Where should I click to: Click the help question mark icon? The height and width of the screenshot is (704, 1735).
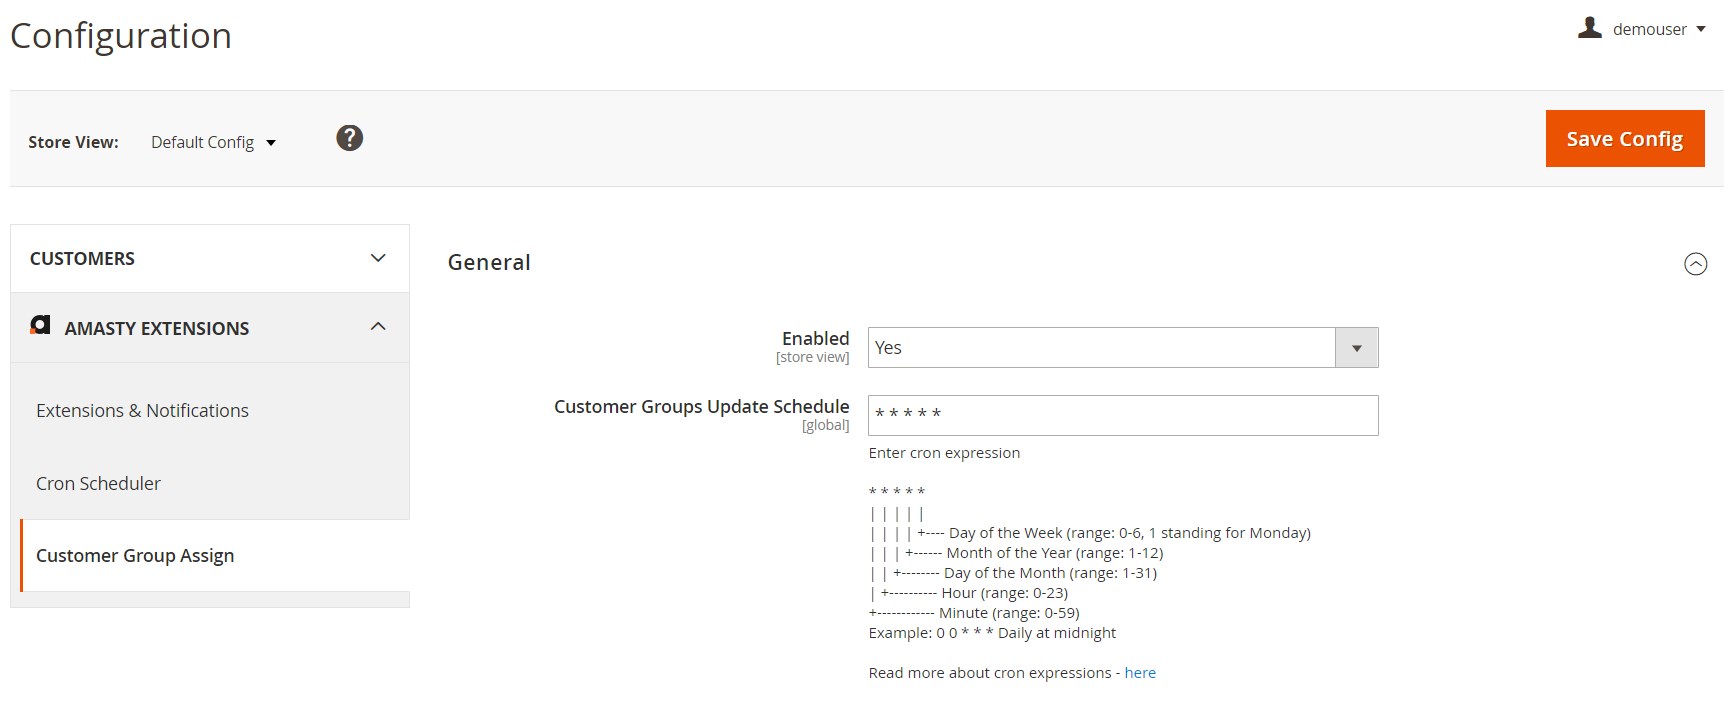pyautogui.click(x=349, y=138)
